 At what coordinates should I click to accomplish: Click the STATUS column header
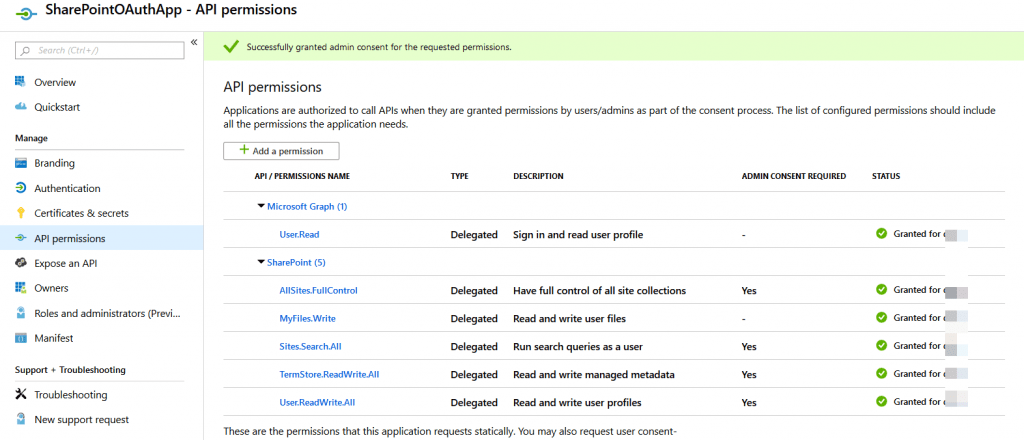coord(886,176)
